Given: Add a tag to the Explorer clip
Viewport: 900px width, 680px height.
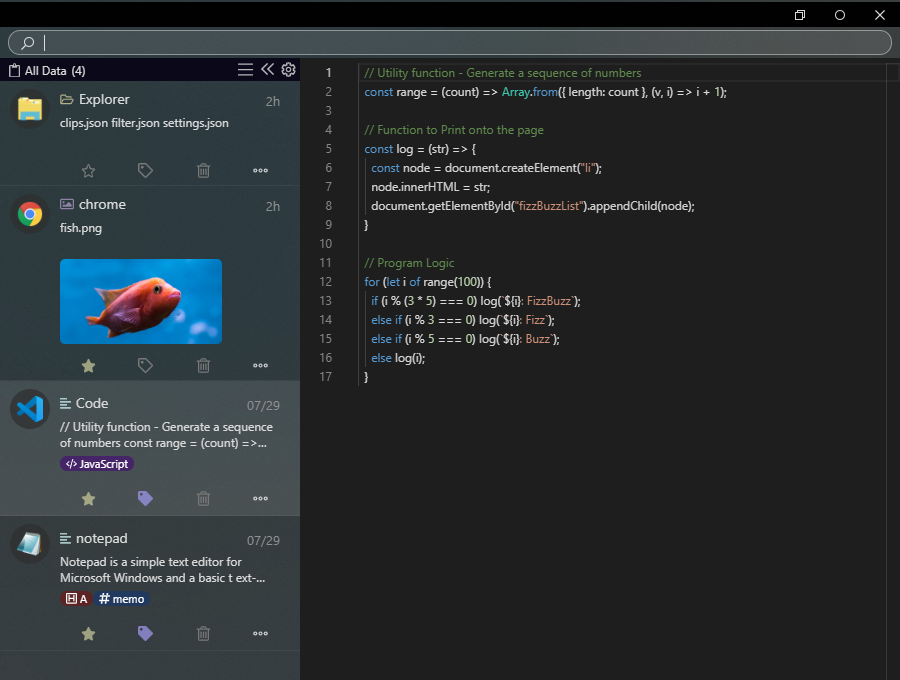Looking at the screenshot, I should 145,170.
